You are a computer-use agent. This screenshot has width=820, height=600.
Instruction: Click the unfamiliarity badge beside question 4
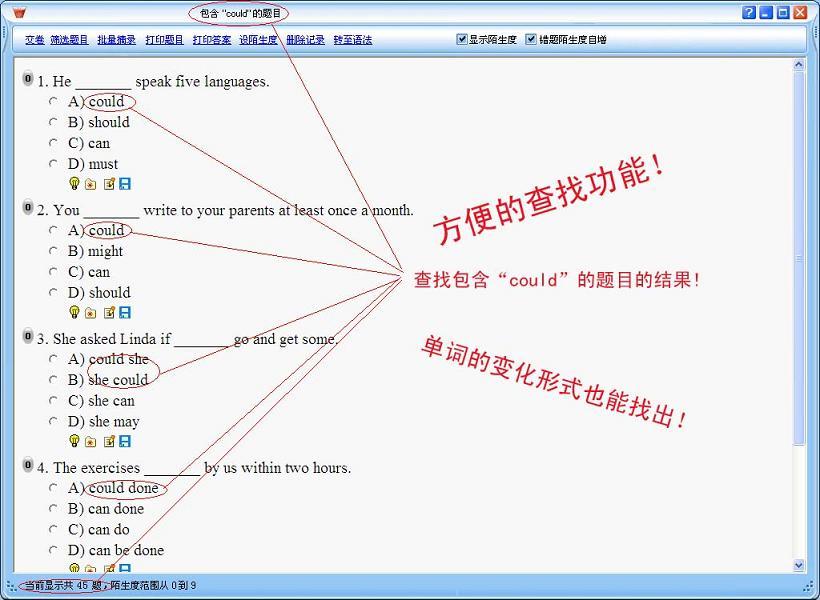click(28, 465)
